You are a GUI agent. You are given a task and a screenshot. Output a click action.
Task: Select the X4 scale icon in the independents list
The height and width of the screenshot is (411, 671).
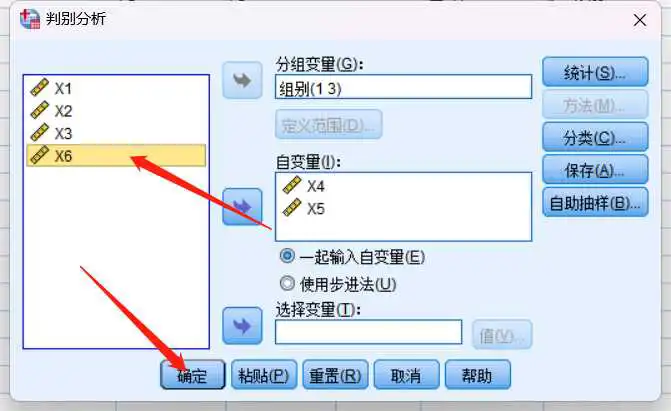(x=292, y=185)
